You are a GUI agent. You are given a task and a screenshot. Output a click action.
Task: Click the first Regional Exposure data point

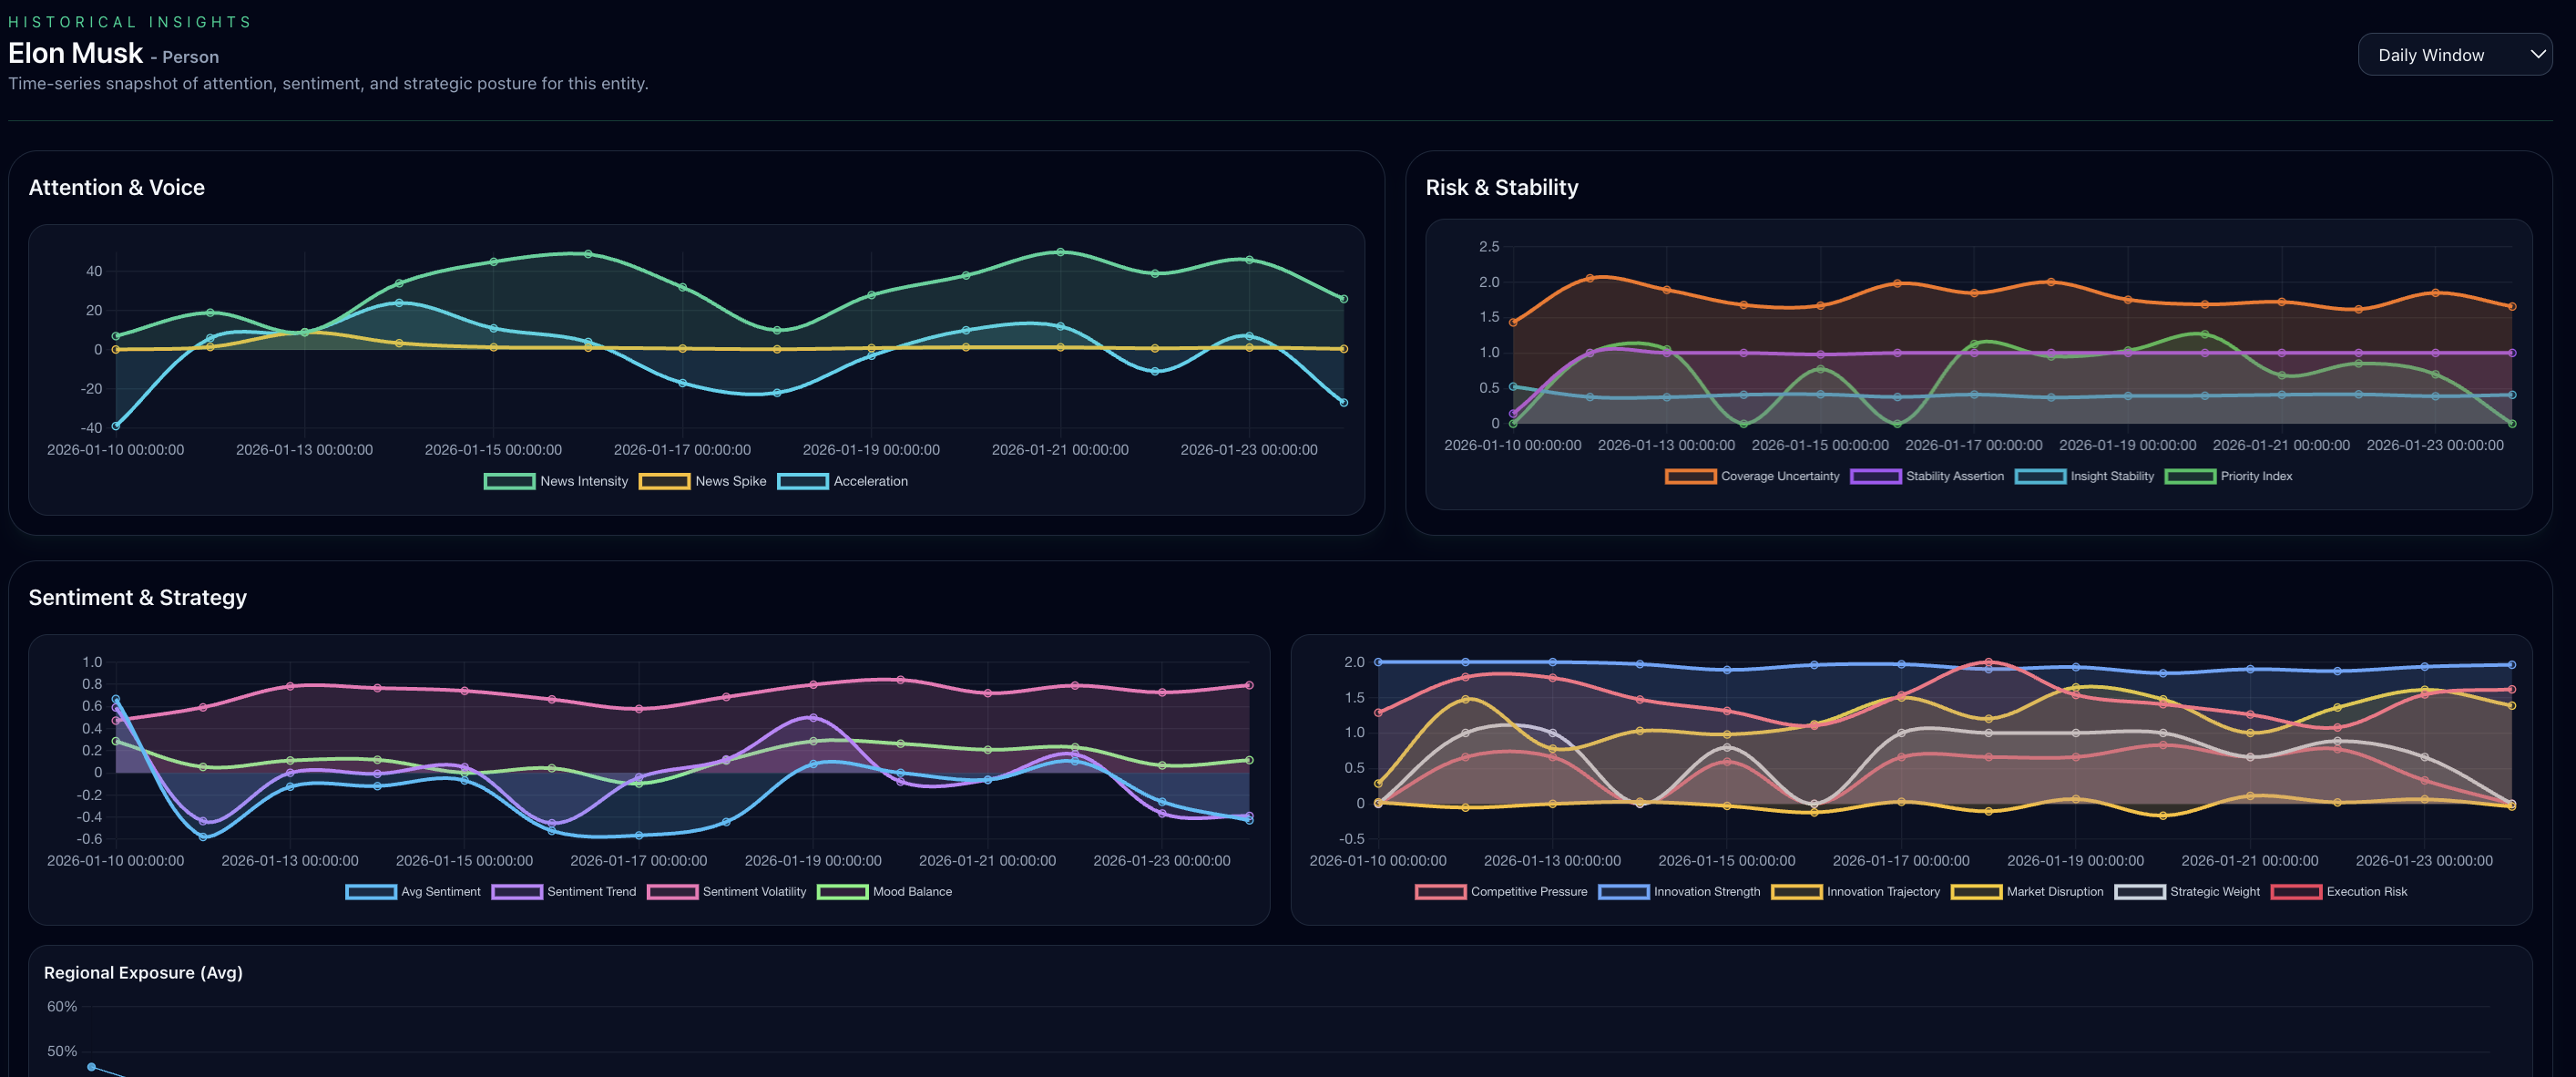[x=91, y=1067]
